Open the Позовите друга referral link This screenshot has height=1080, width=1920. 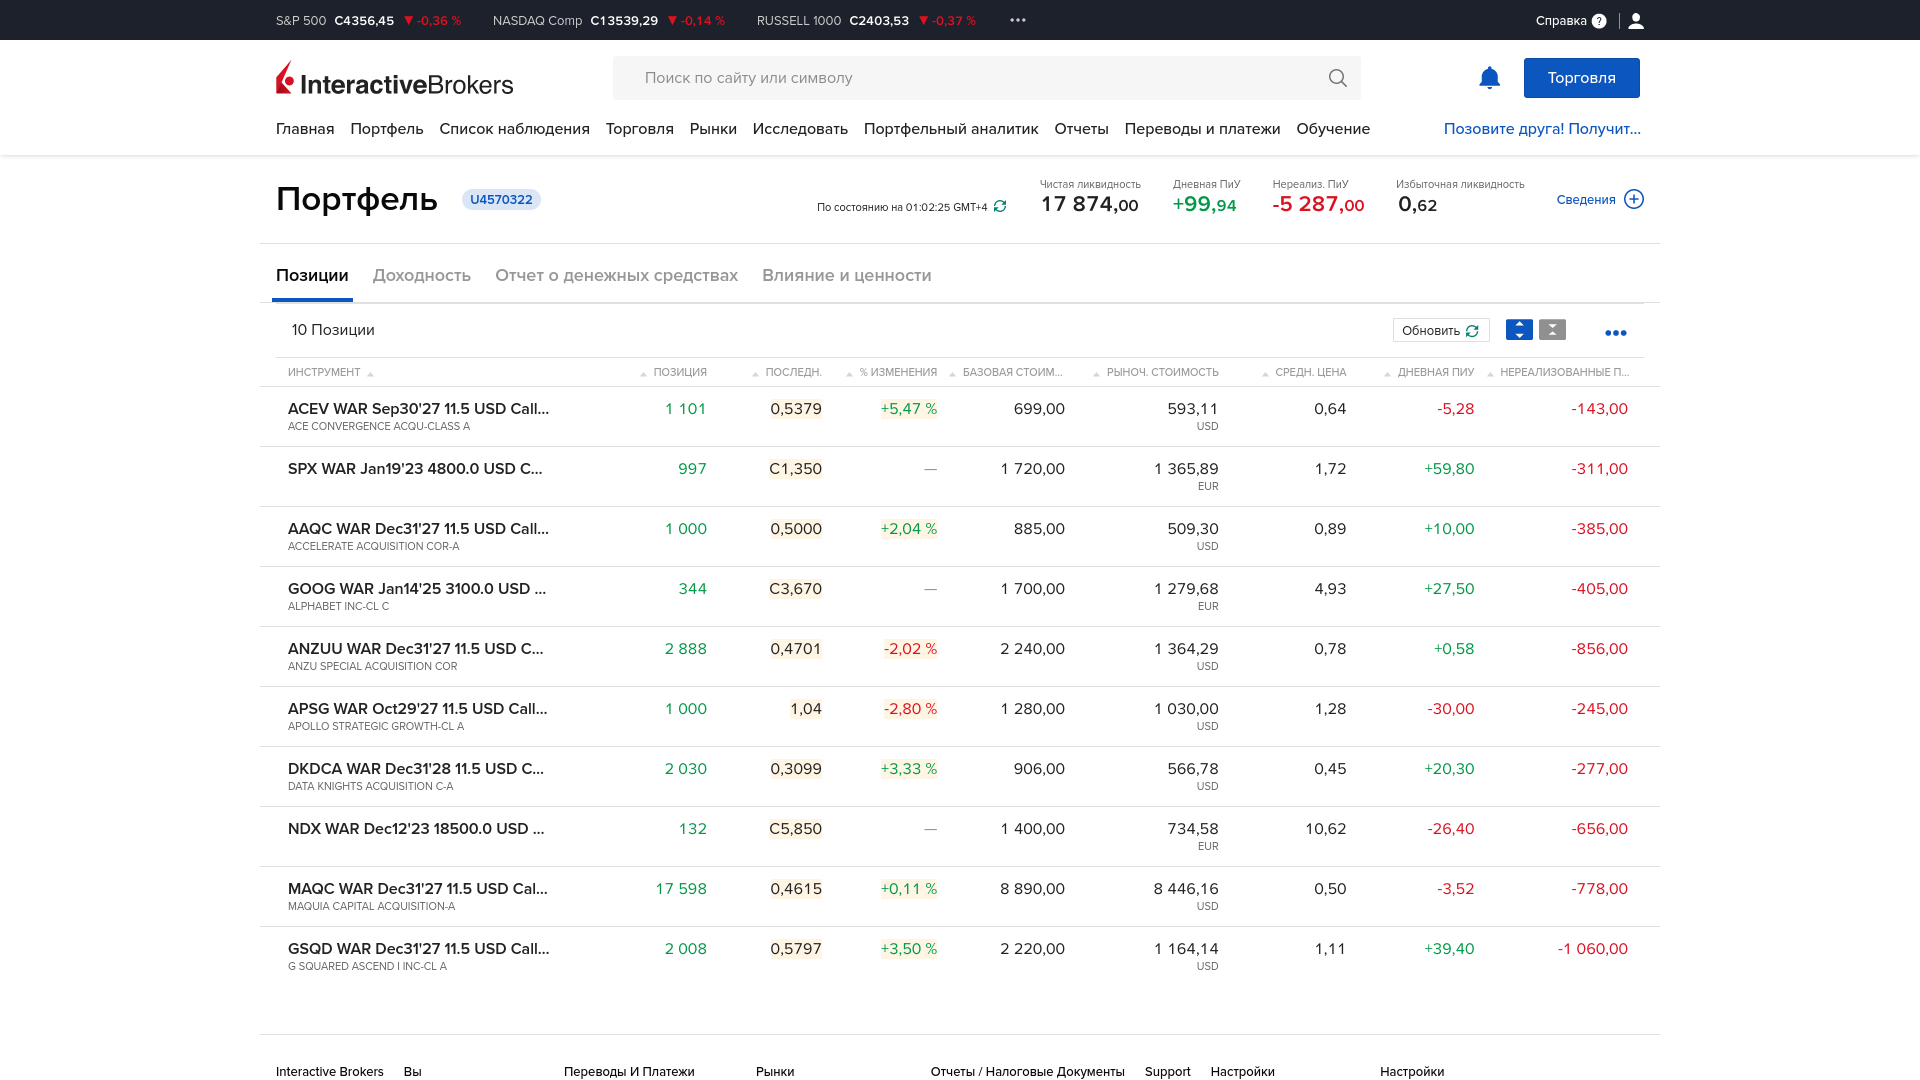(x=1541, y=129)
